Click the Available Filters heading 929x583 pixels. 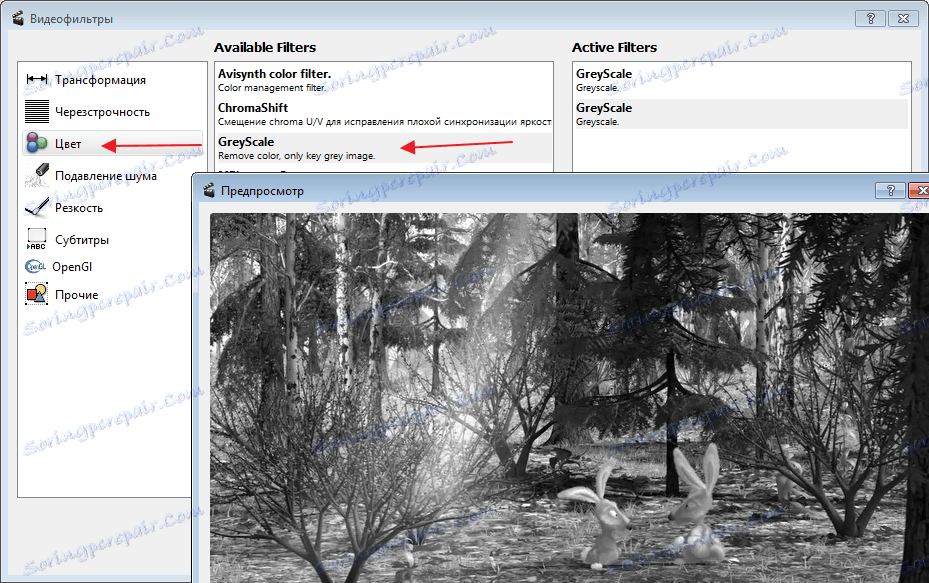click(265, 47)
